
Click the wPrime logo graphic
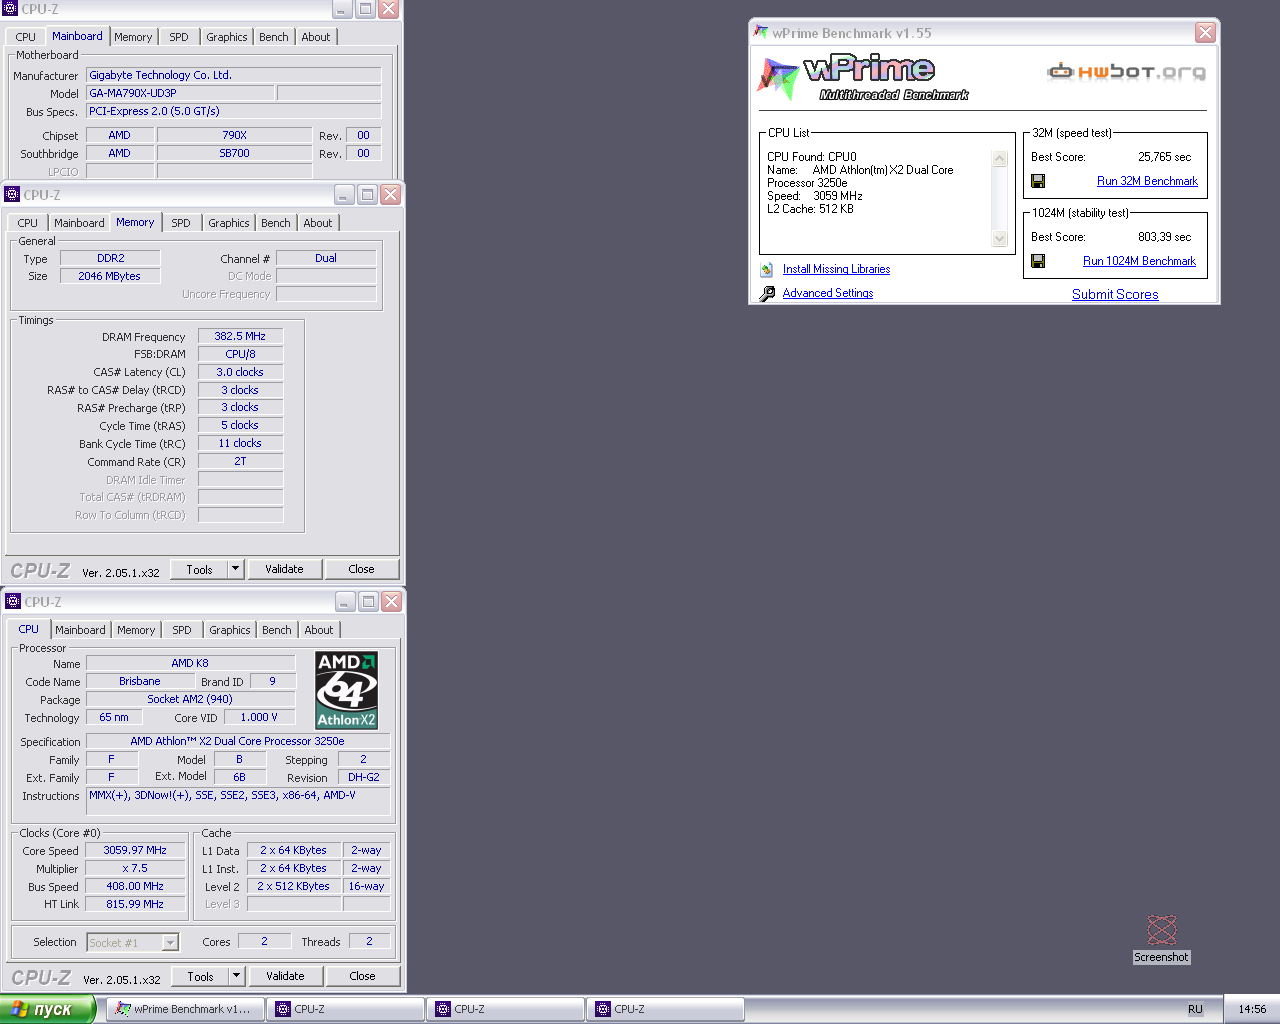pyautogui.click(x=862, y=78)
